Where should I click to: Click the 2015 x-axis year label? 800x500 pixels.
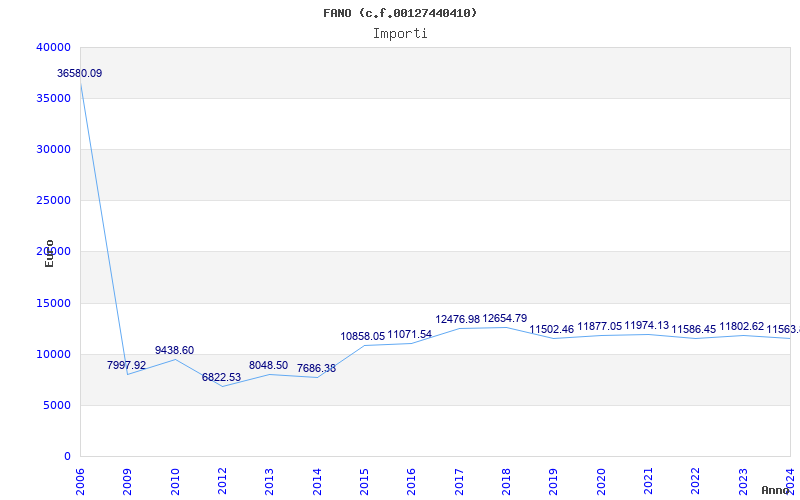point(364,481)
